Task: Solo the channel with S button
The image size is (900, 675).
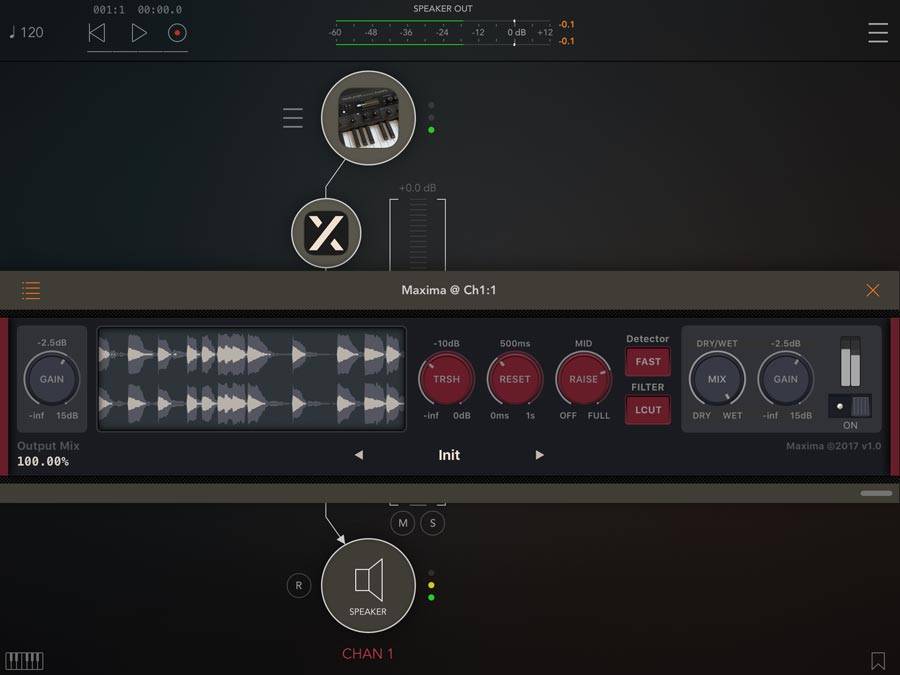Action: coord(433,522)
